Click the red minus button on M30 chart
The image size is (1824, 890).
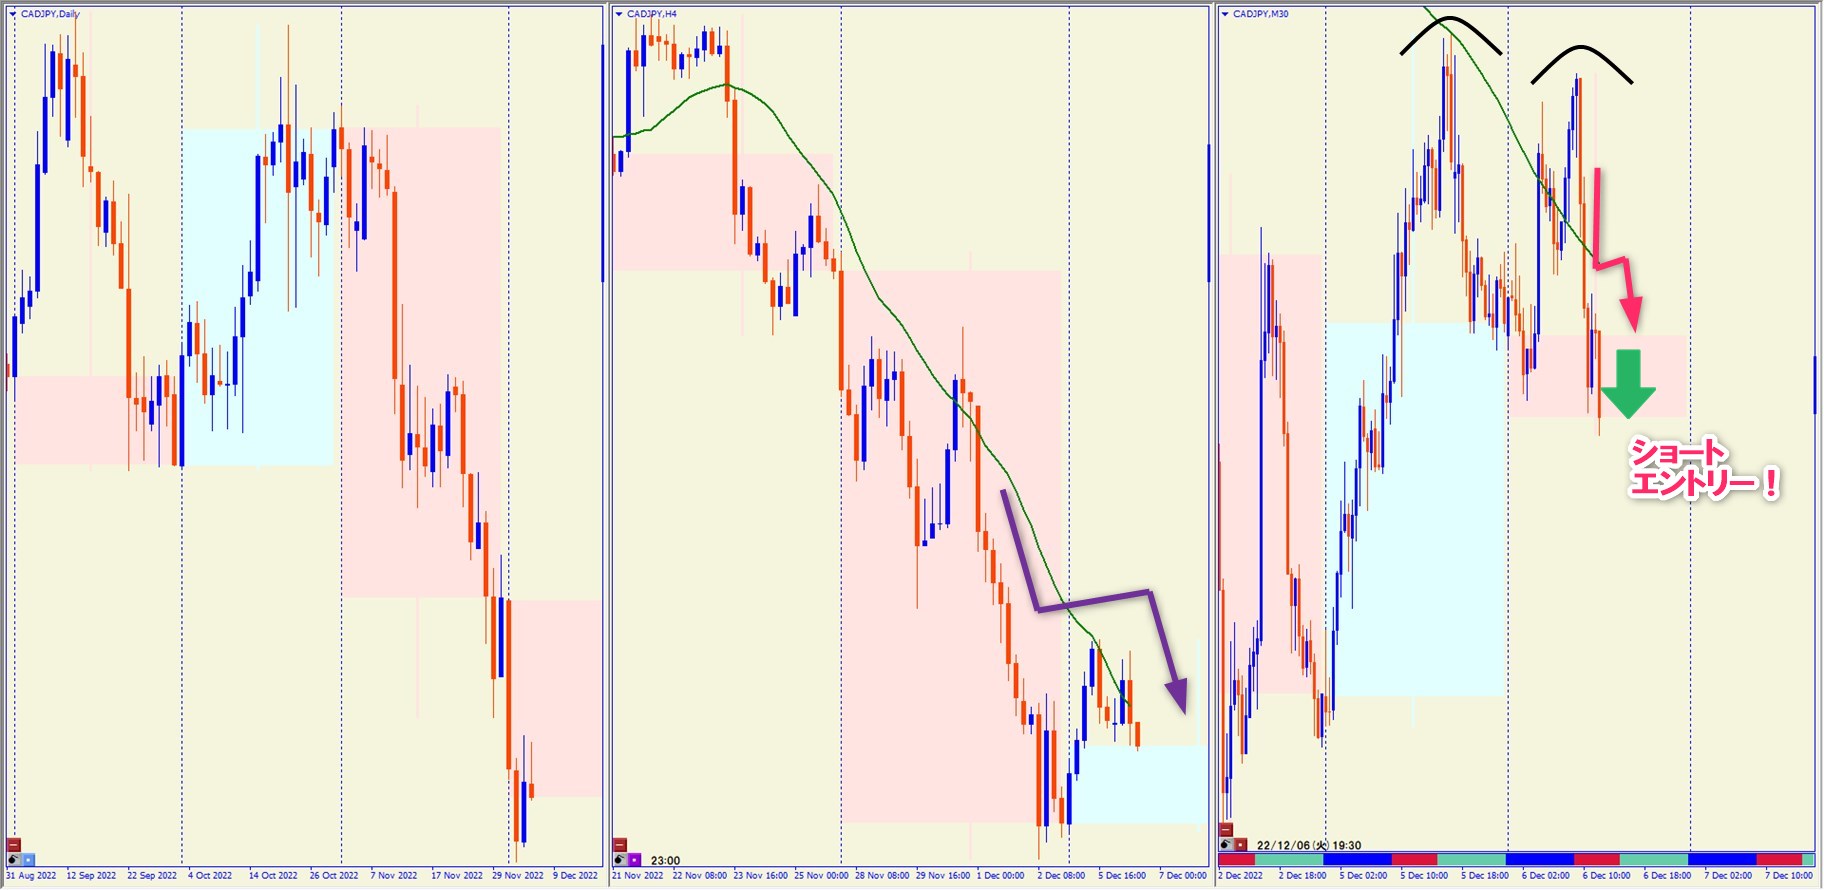tap(1226, 830)
